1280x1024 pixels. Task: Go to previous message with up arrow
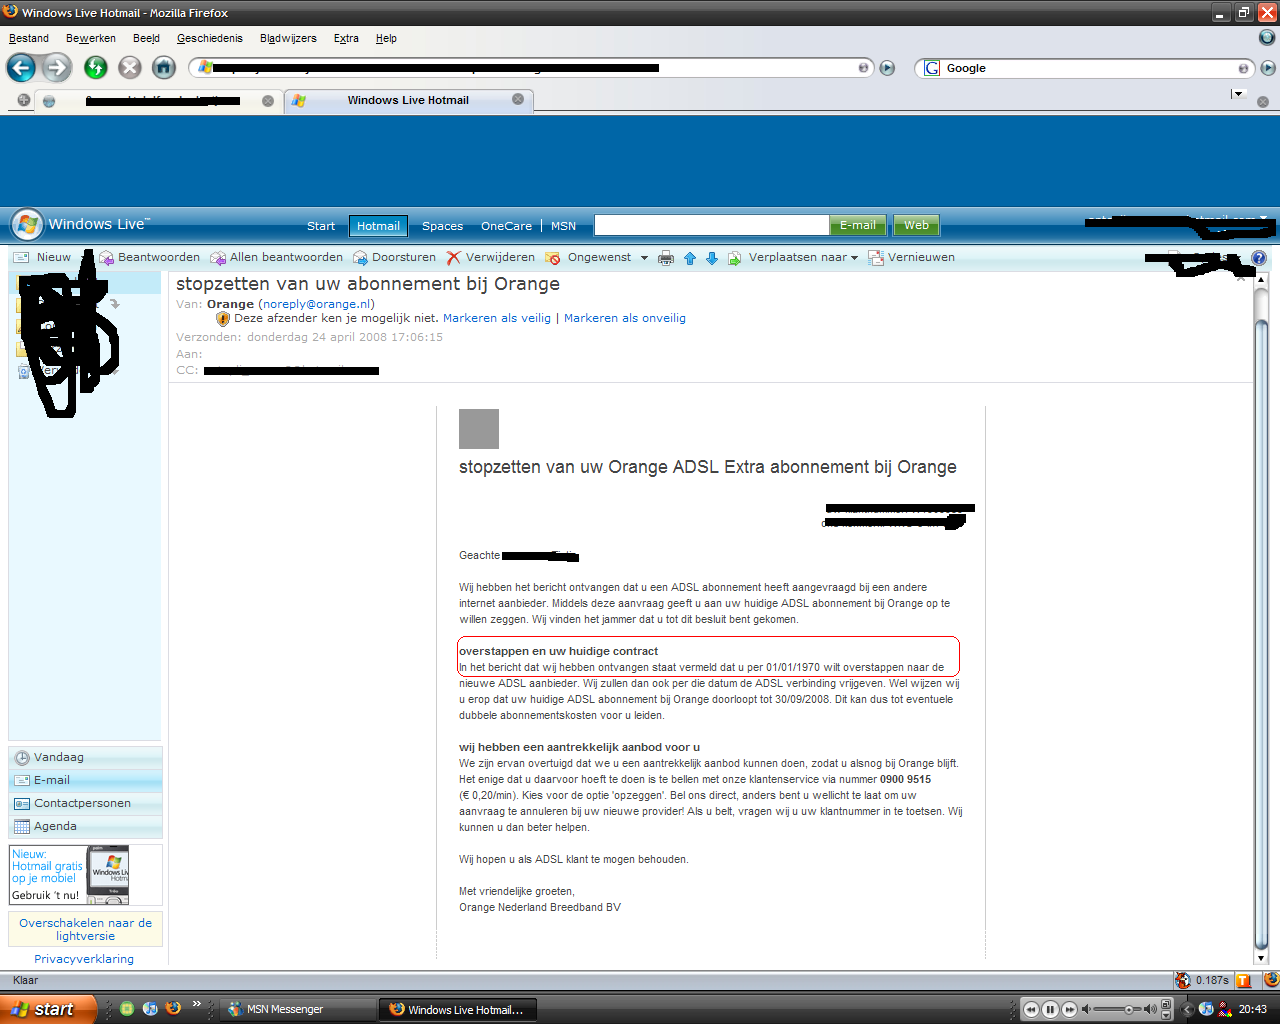[x=690, y=258]
